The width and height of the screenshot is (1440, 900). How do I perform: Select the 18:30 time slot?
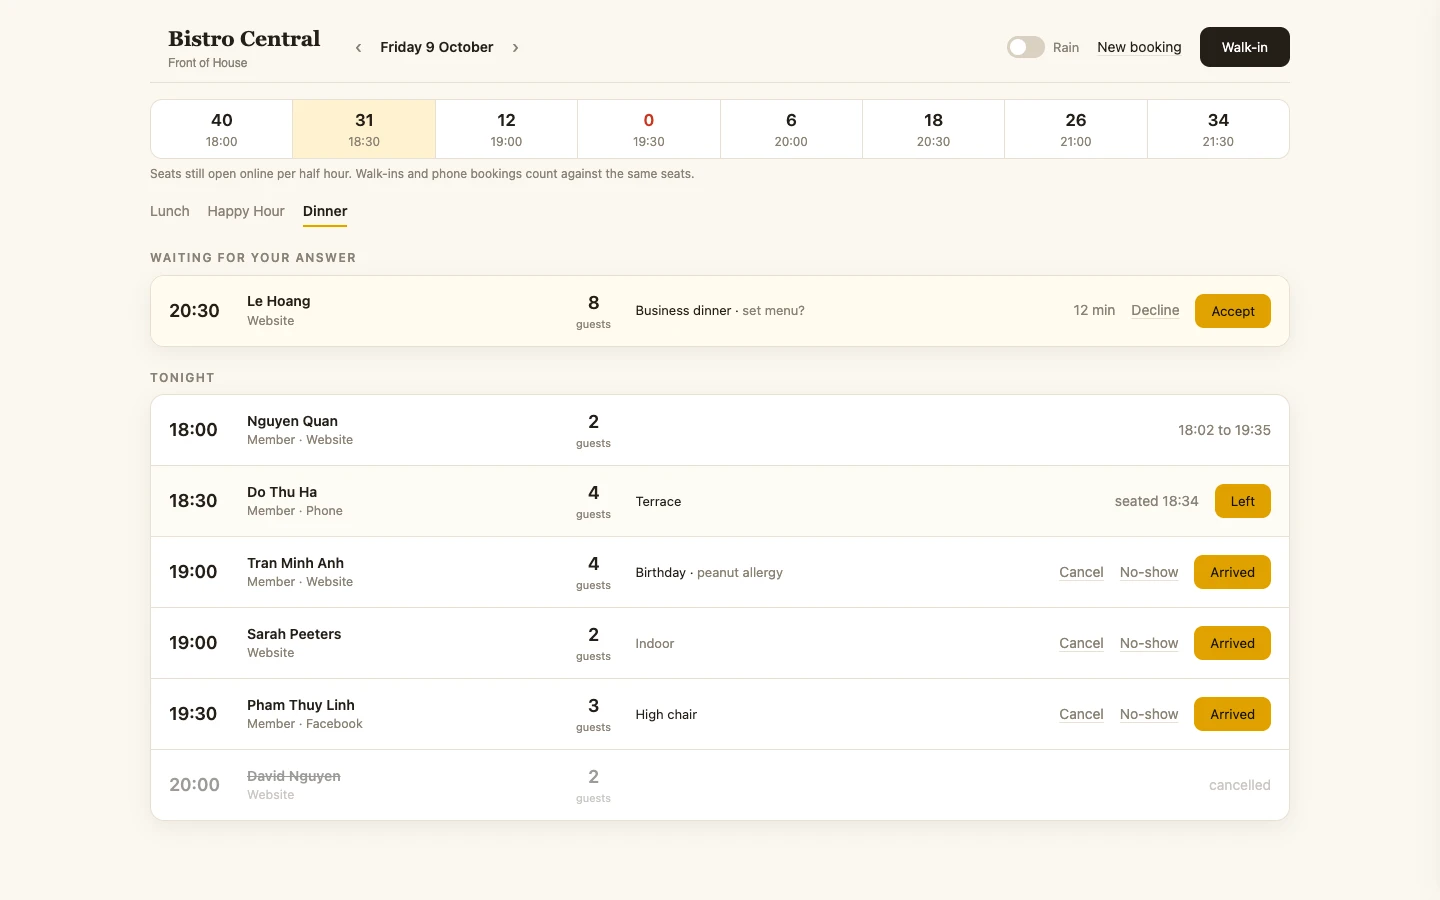[x=364, y=129]
